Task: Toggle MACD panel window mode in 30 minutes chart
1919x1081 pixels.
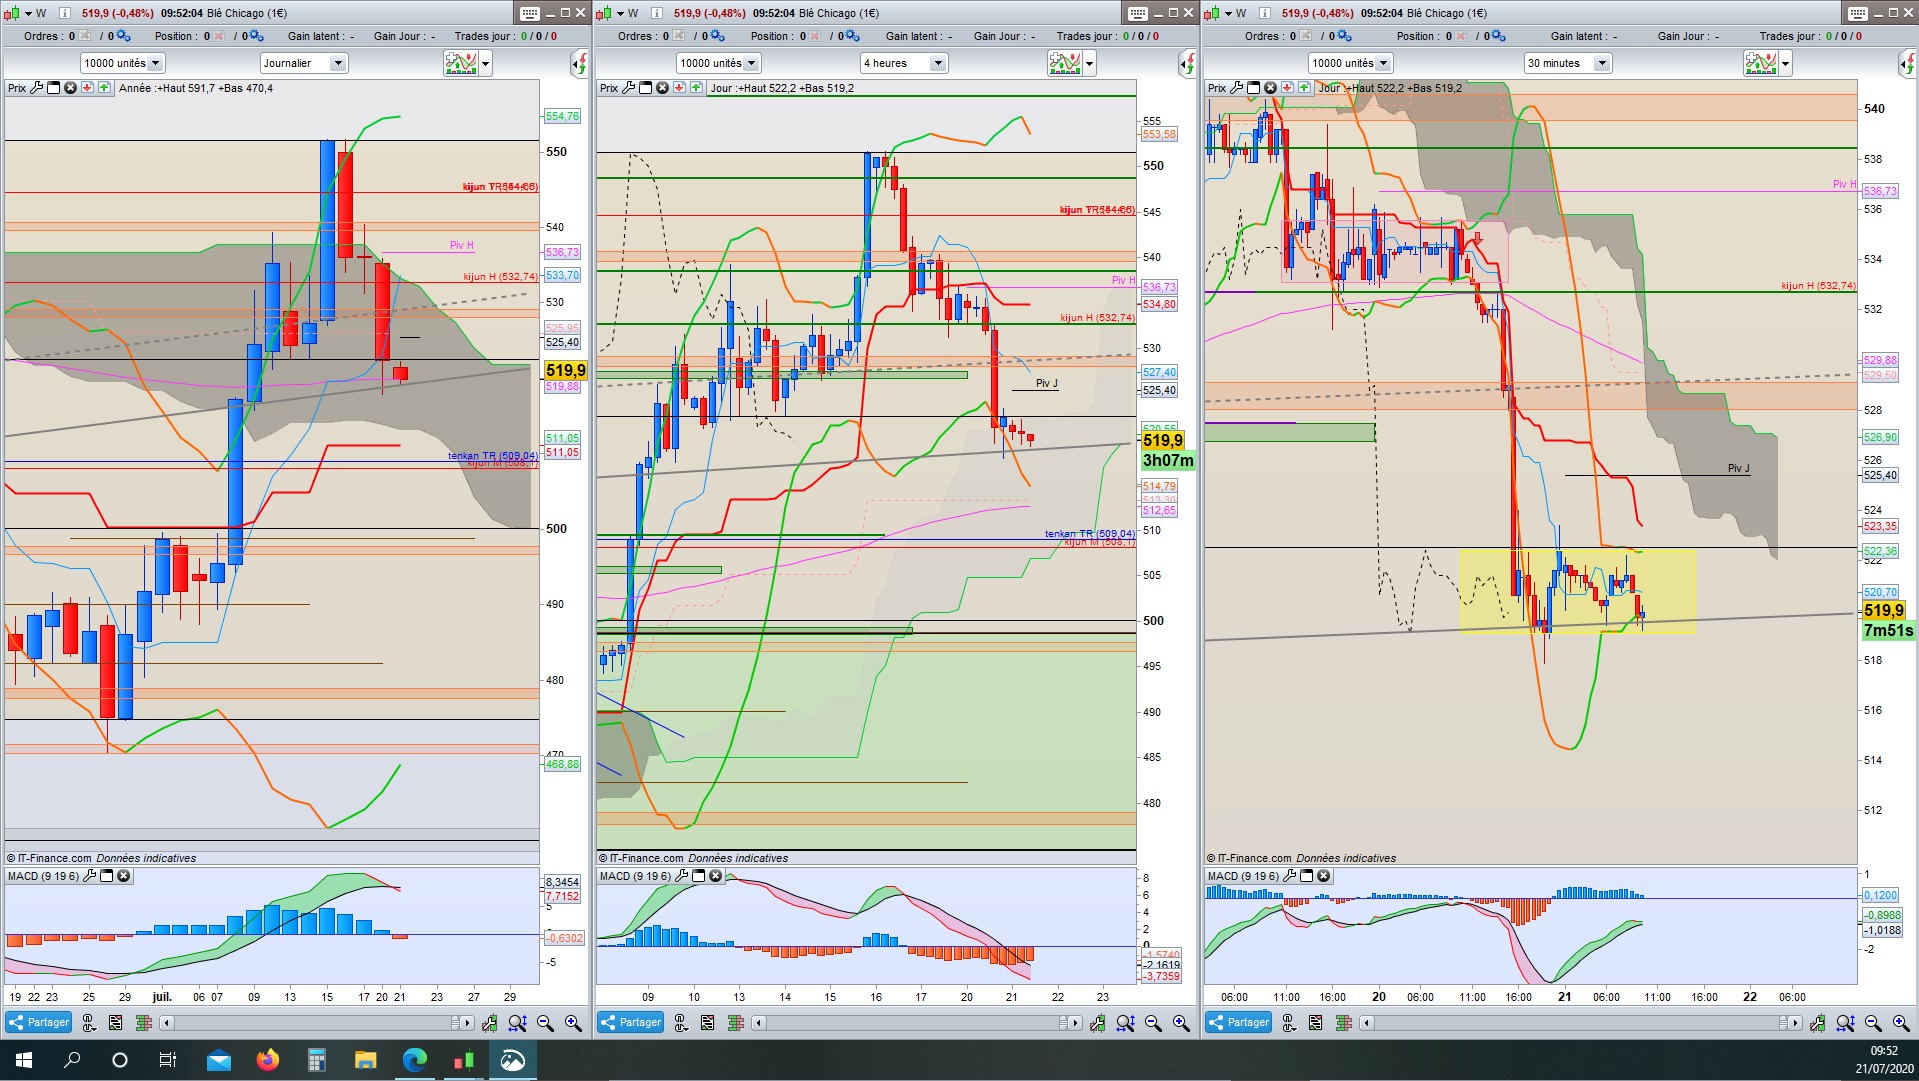Action: (x=1307, y=876)
